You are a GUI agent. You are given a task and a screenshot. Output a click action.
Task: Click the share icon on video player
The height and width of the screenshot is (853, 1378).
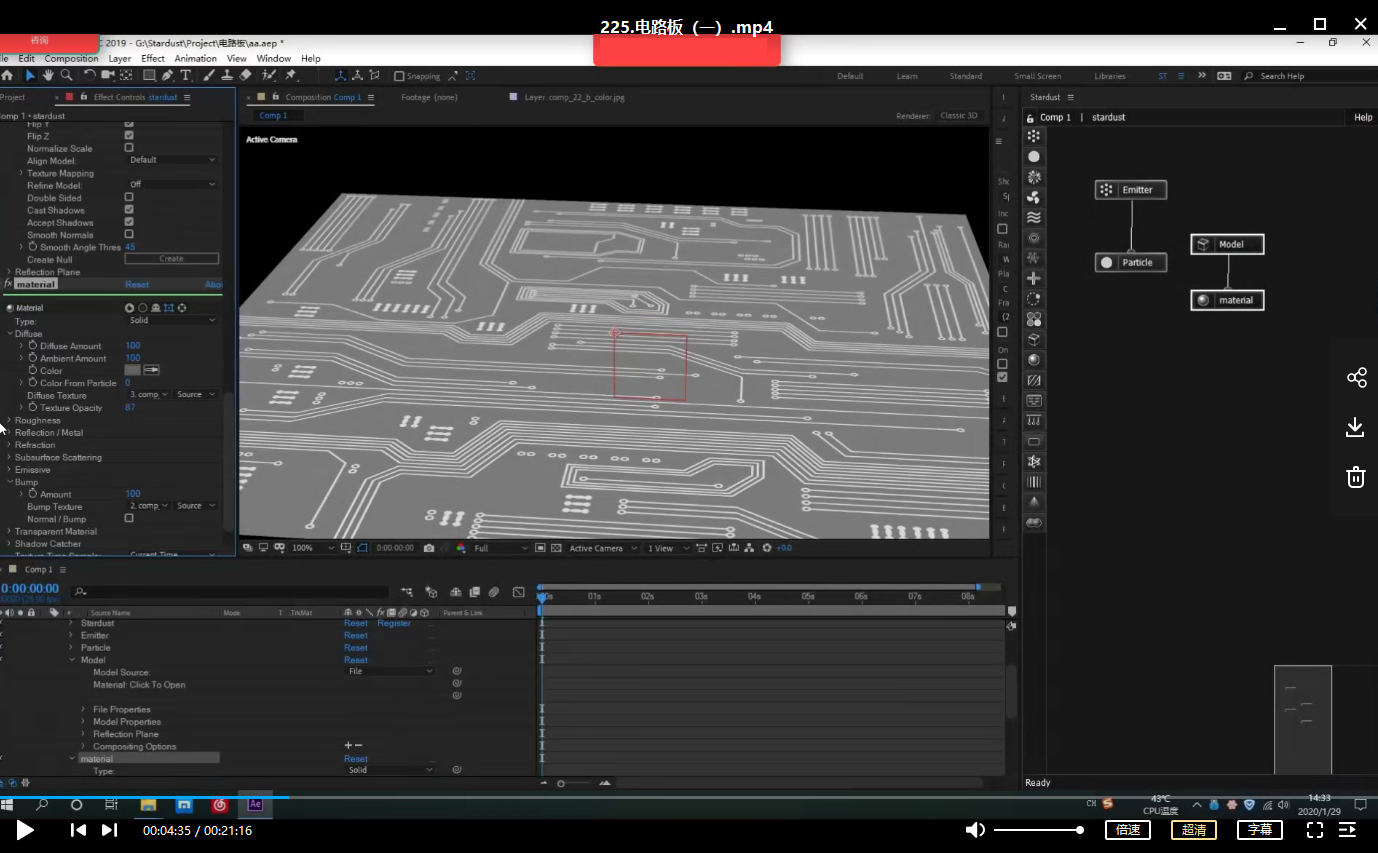(1356, 377)
